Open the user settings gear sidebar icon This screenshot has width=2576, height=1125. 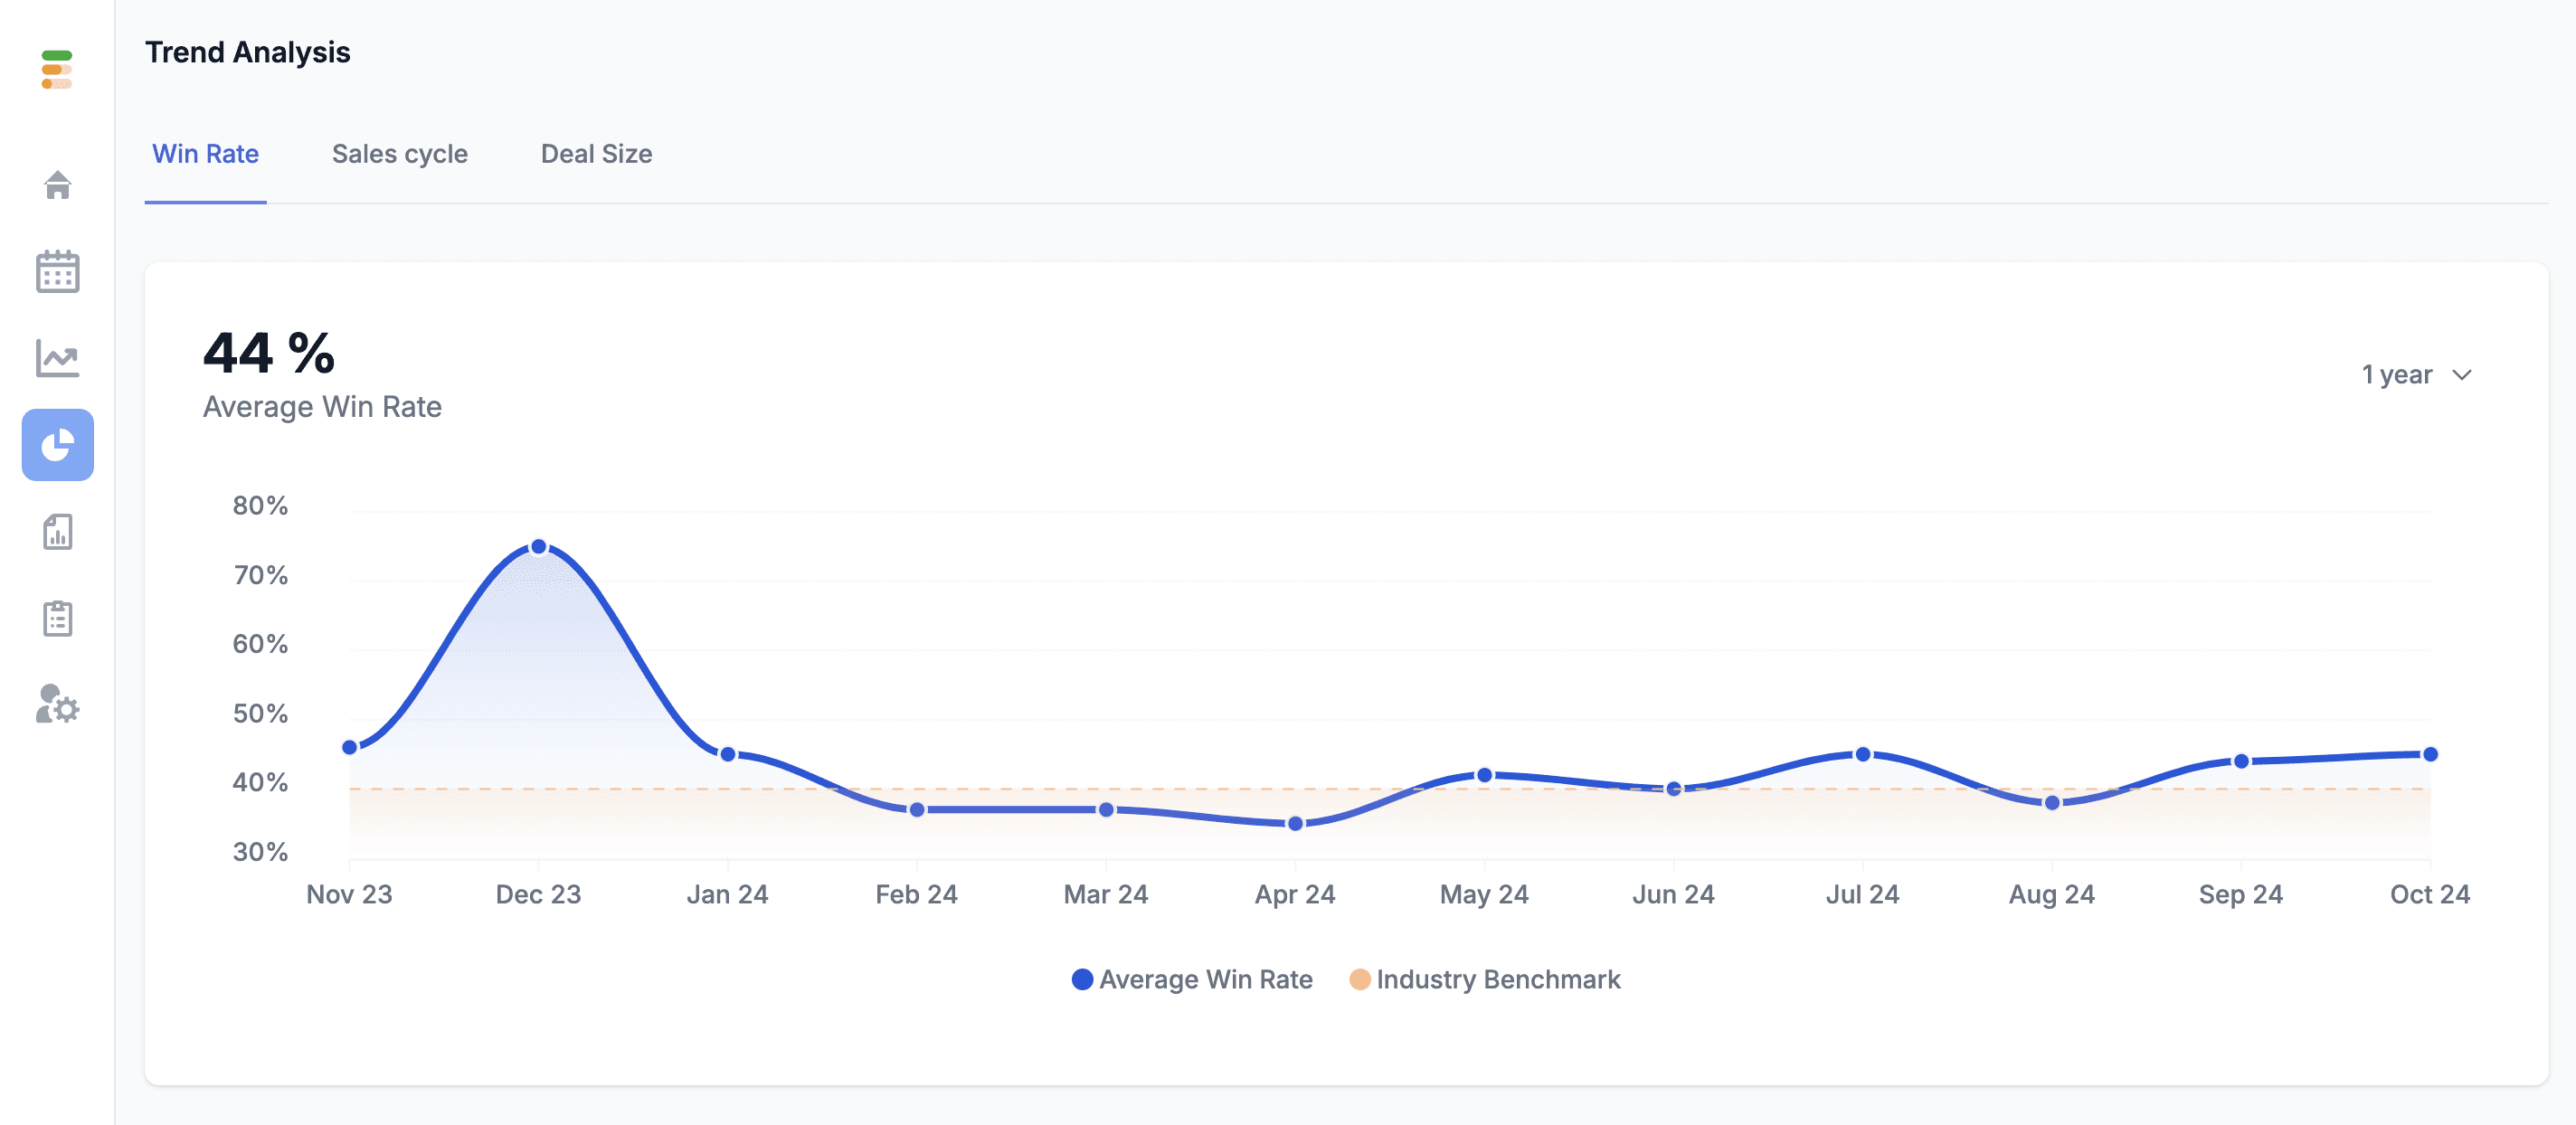(x=58, y=704)
